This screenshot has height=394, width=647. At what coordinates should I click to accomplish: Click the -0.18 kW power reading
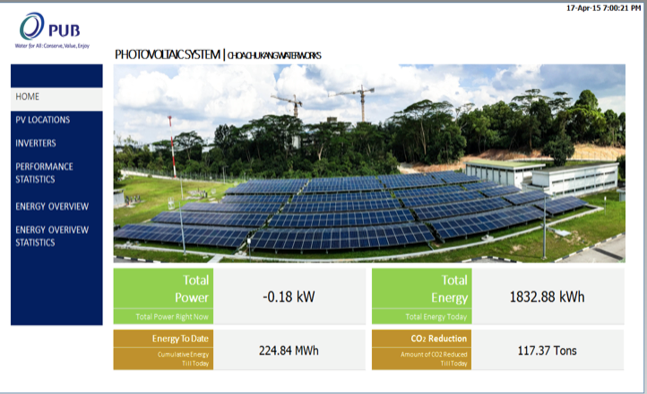tap(289, 297)
